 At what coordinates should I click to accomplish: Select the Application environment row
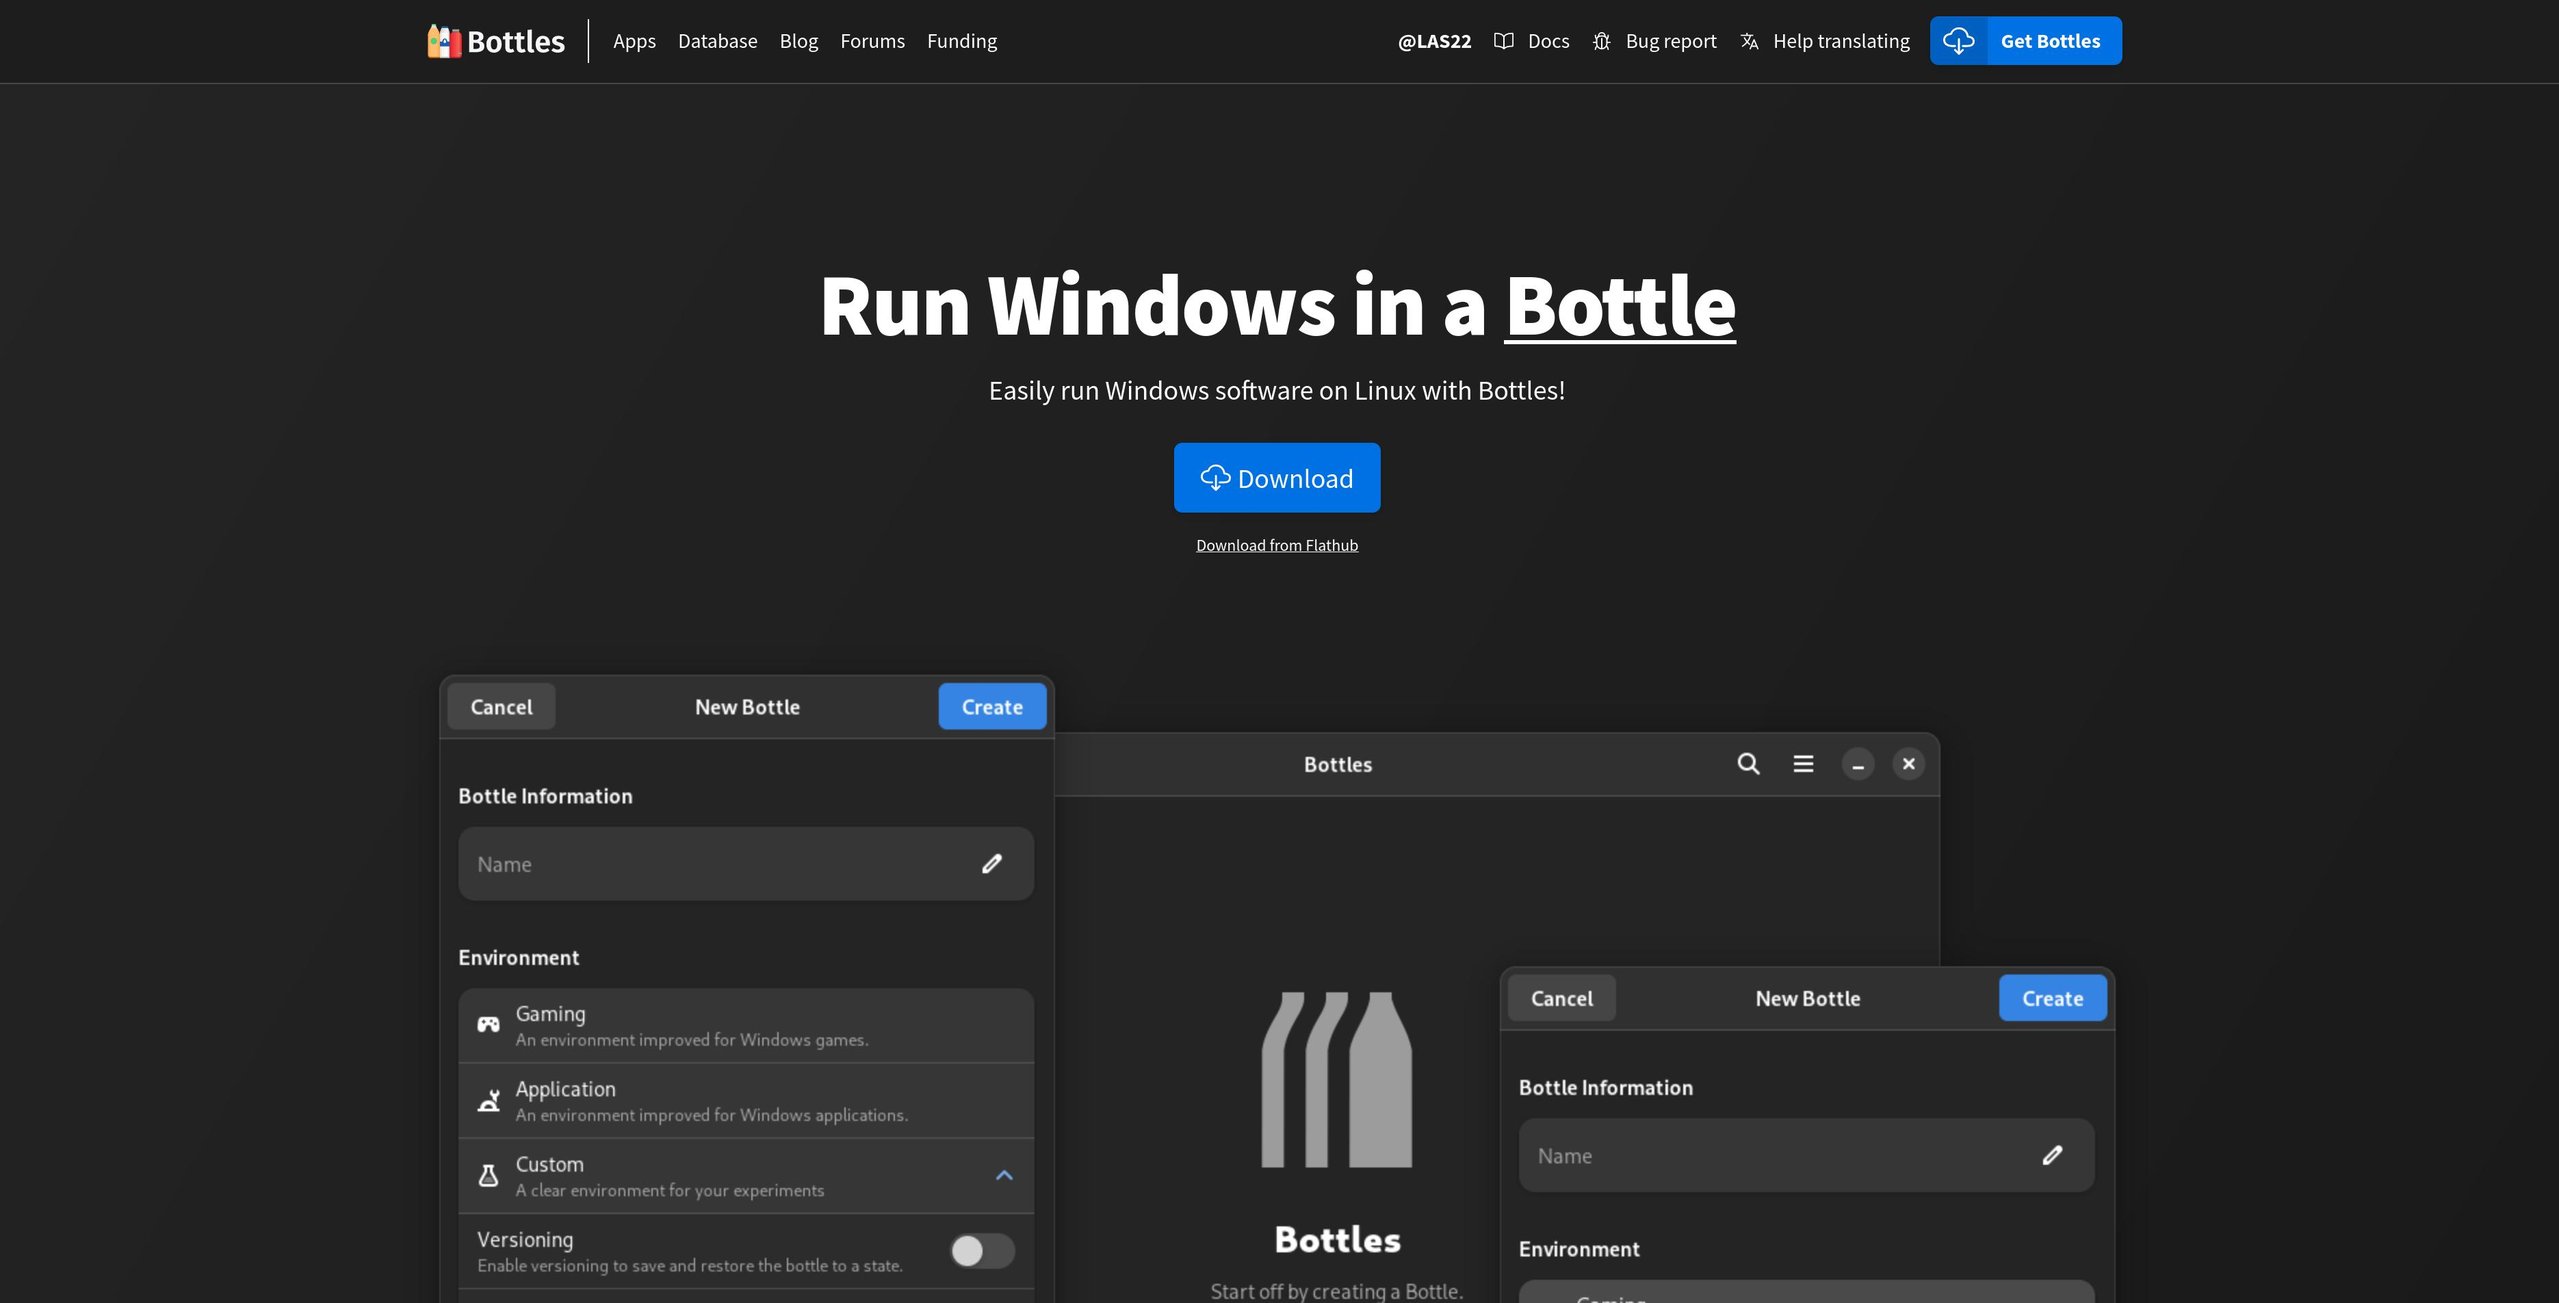[x=746, y=1101]
